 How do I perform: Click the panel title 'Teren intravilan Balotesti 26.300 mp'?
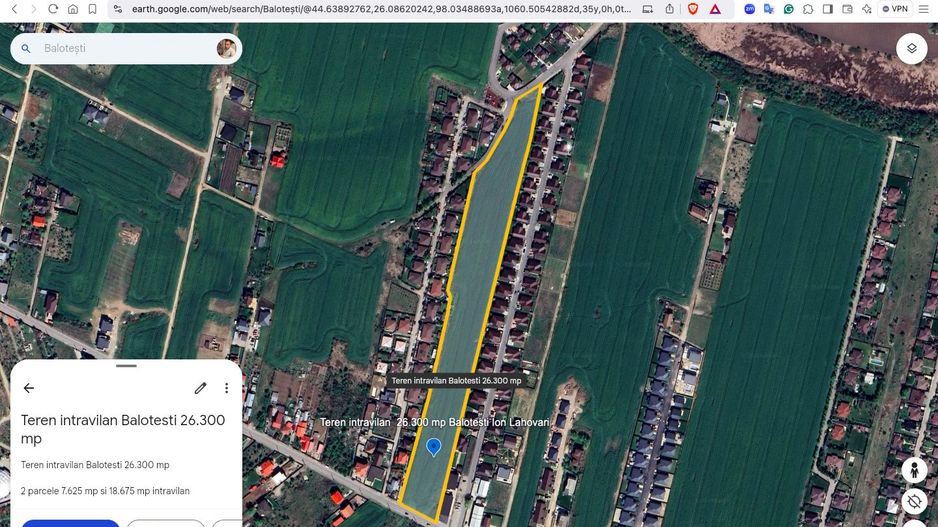click(123, 429)
